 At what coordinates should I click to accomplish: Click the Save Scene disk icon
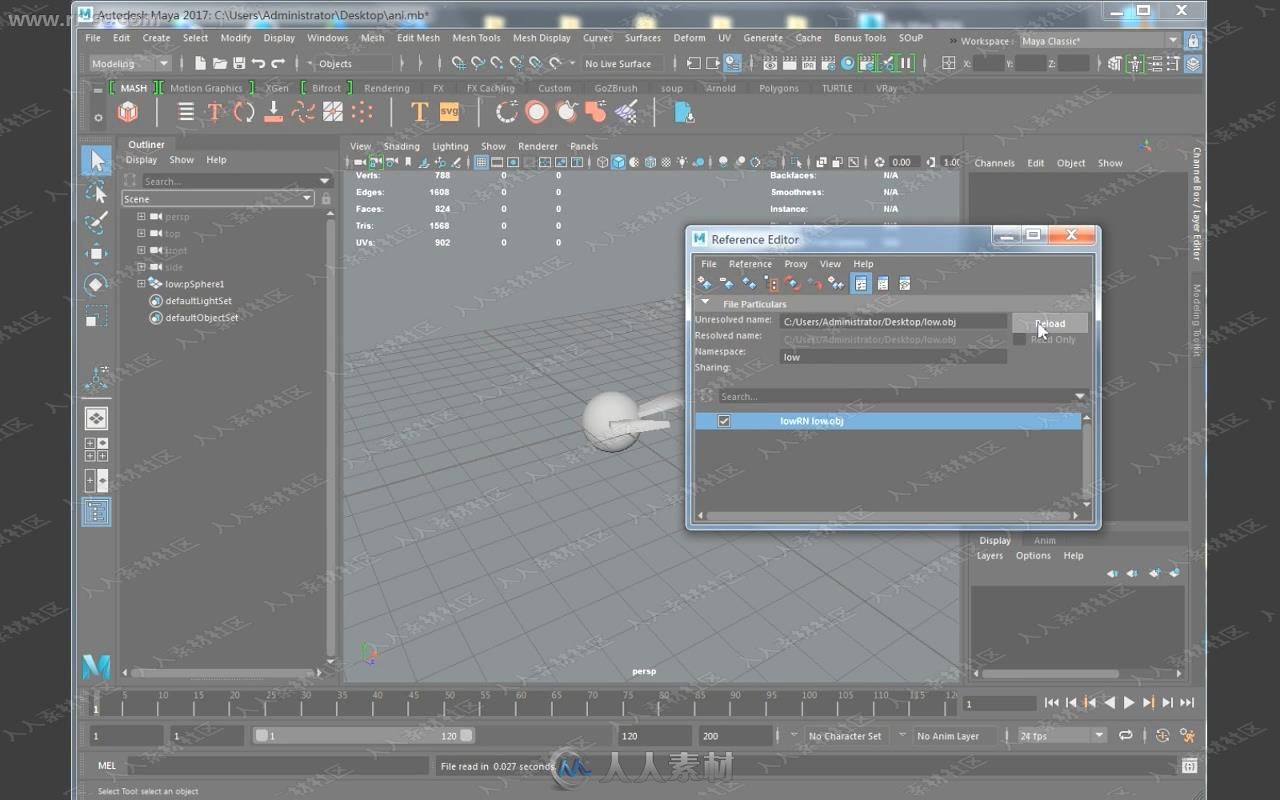238,63
